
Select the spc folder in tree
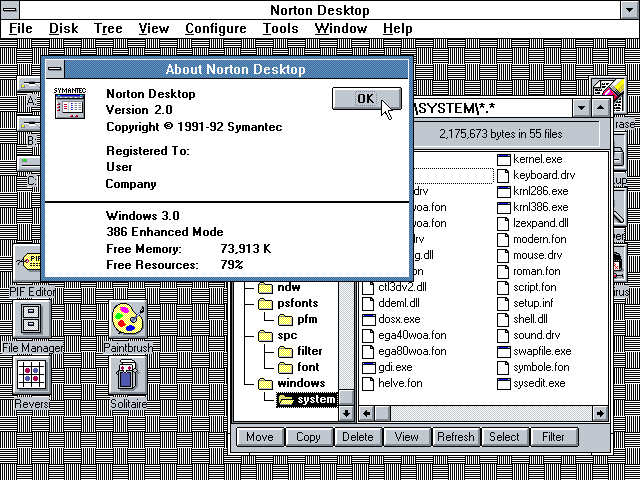click(x=278, y=336)
